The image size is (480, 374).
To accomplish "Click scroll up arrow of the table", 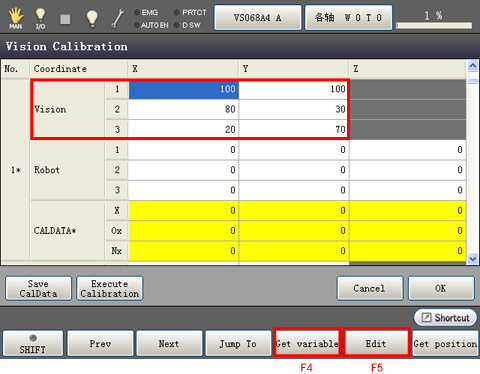I will pyautogui.click(x=472, y=66).
